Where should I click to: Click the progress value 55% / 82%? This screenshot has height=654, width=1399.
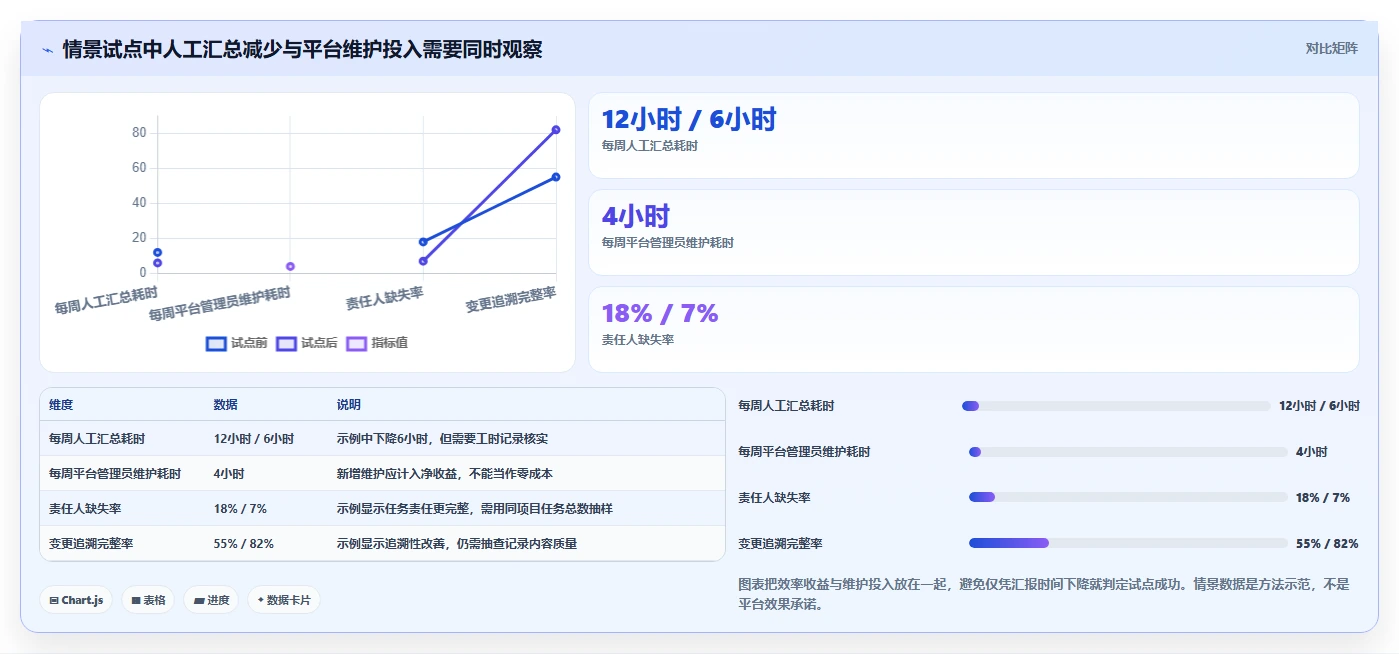click(x=1327, y=544)
